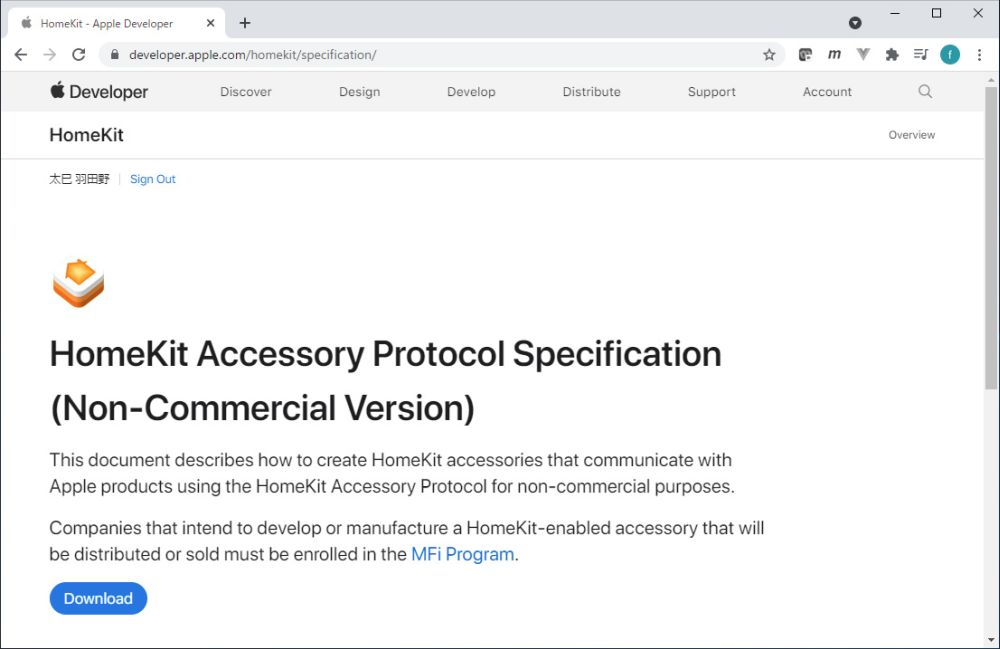The height and width of the screenshot is (649, 1000).
Task: Open the search with the magnifier icon
Action: [x=924, y=91]
